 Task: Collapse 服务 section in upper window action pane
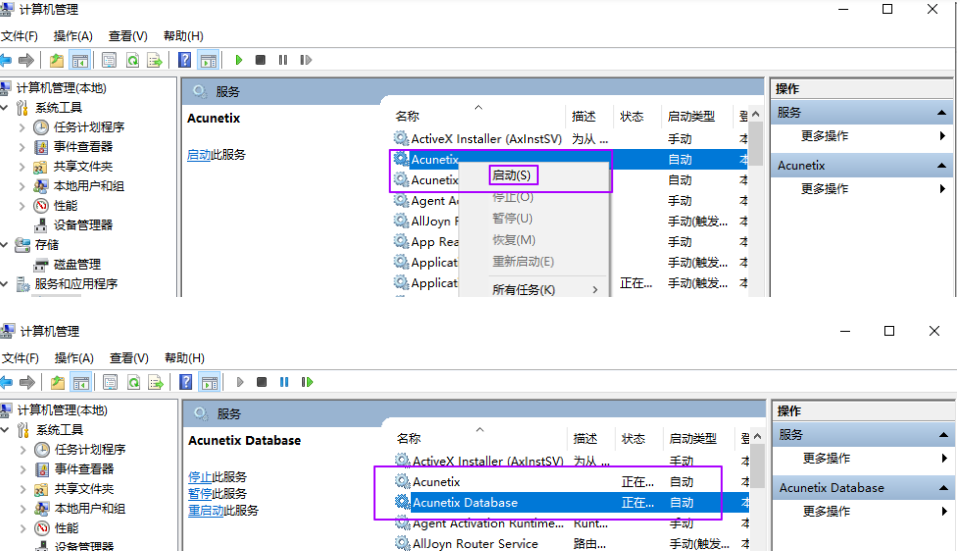click(x=942, y=113)
